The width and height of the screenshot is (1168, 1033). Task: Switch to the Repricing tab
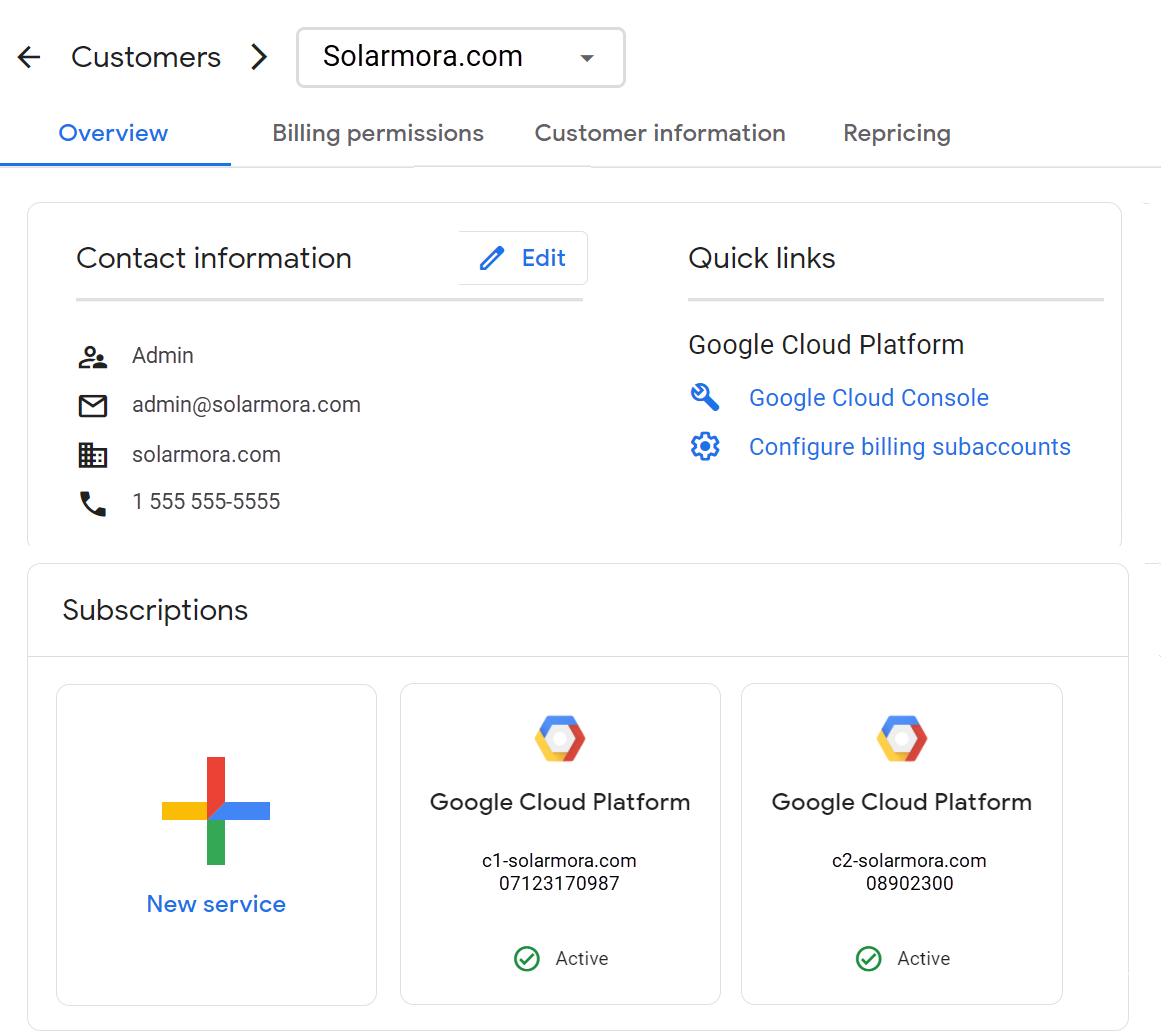pos(897,133)
